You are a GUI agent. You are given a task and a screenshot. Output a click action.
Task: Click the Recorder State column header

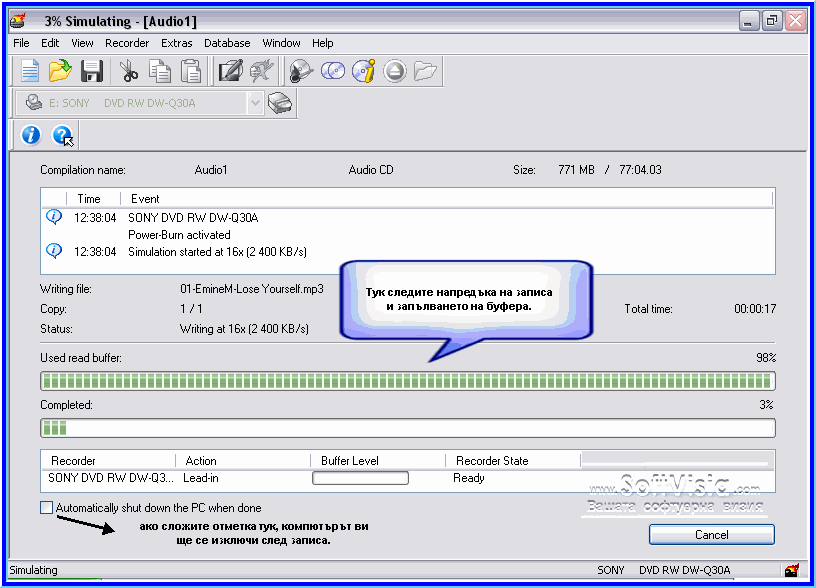point(513,461)
